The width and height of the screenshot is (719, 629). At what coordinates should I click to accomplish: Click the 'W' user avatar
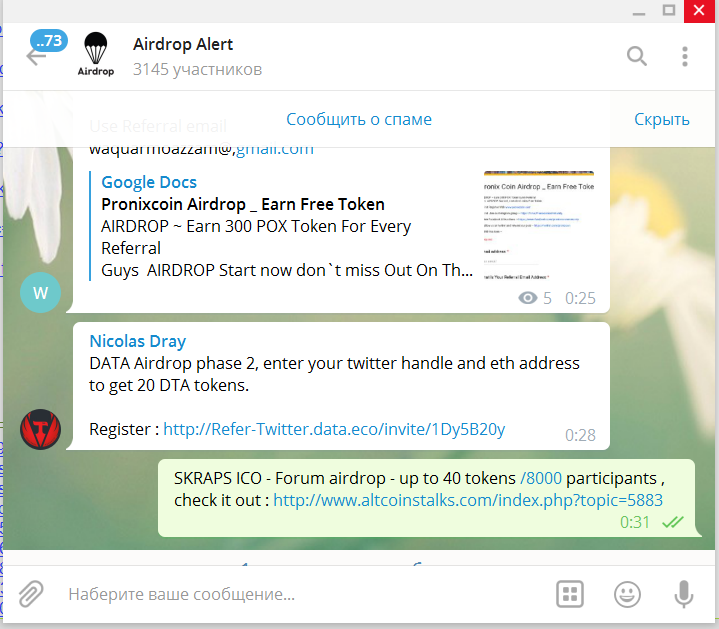(x=40, y=292)
